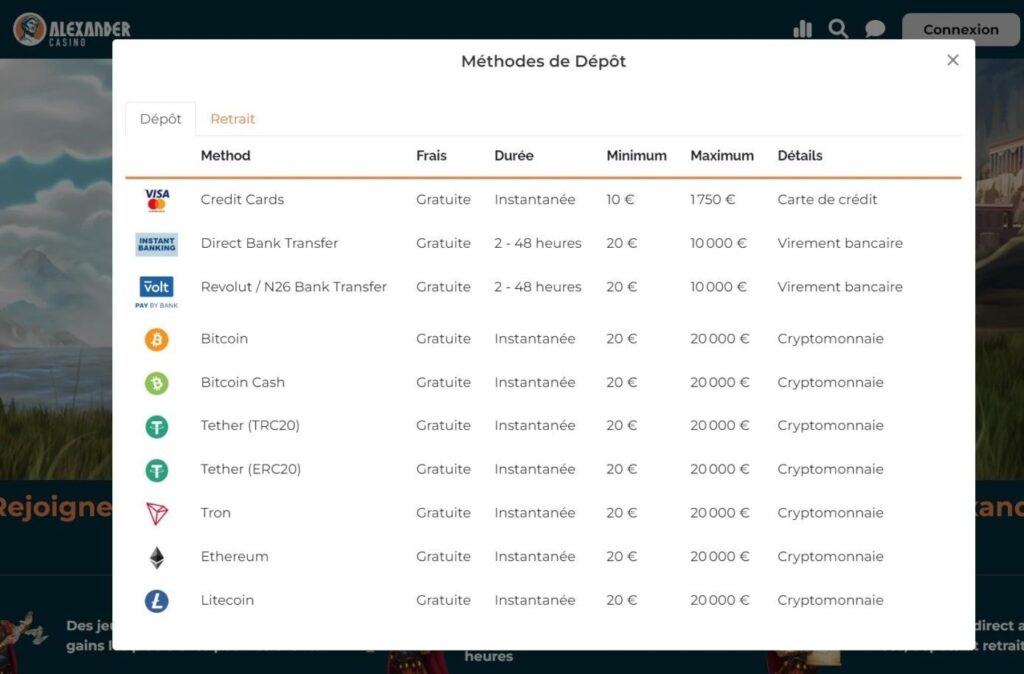Screen dimensions: 1024x674
Task: Click the Durée column header
Action: click(514, 155)
